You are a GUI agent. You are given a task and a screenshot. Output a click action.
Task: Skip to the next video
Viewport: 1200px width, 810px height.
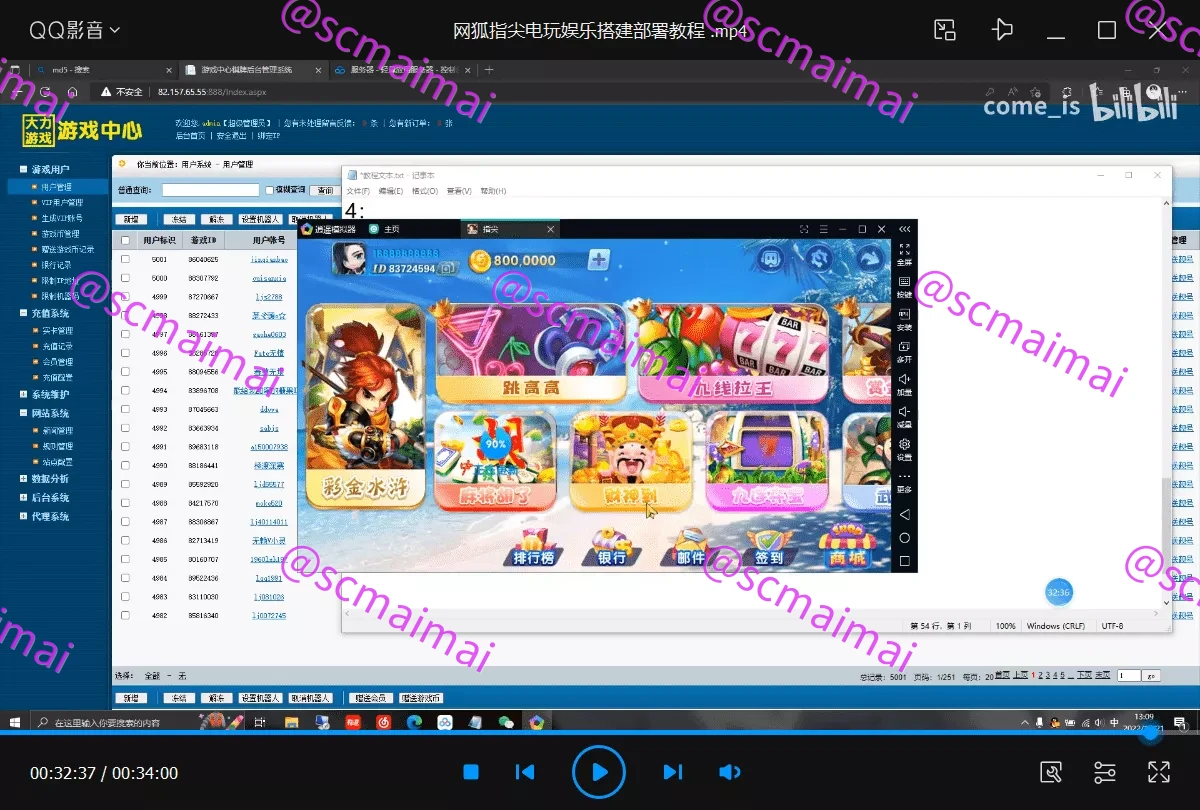tap(673, 772)
